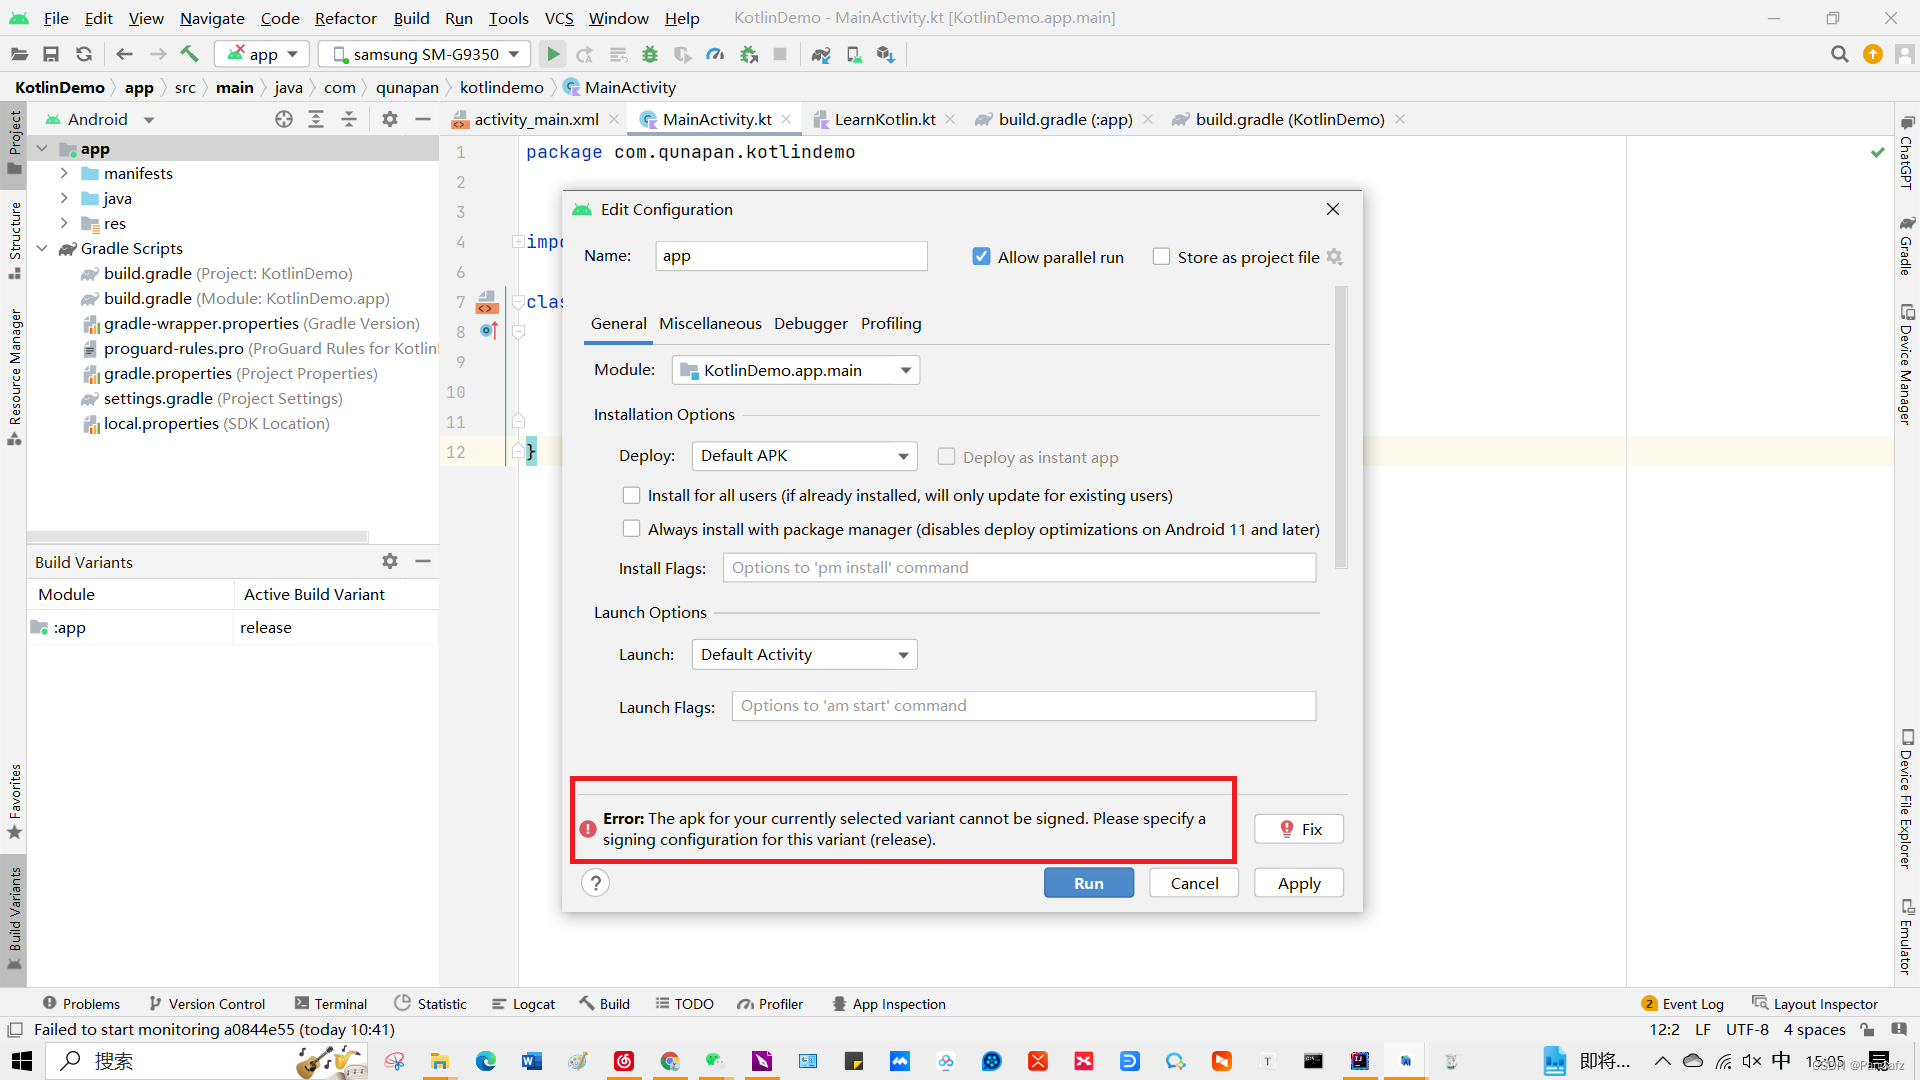The height and width of the screenshot is (1080, 1920).
Task: Open the Deploy Default APK dropdown
Action: click(804, 456)
